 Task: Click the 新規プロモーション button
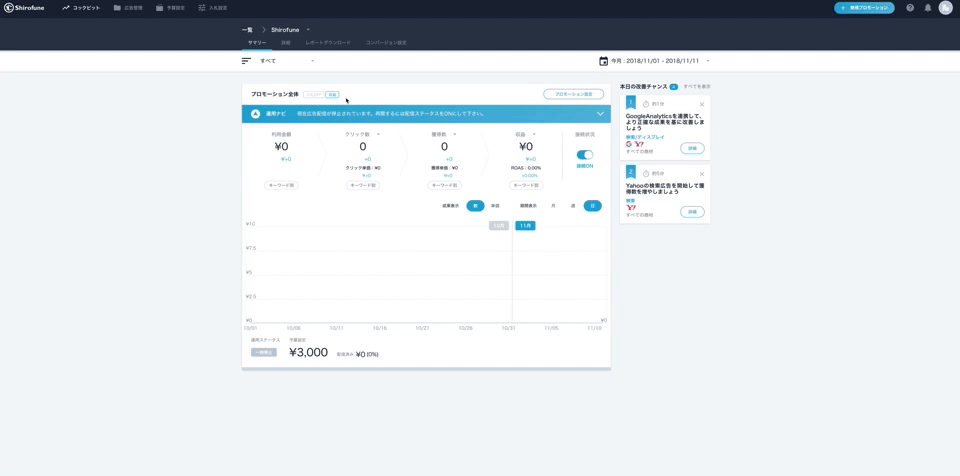tap(864, 8)
